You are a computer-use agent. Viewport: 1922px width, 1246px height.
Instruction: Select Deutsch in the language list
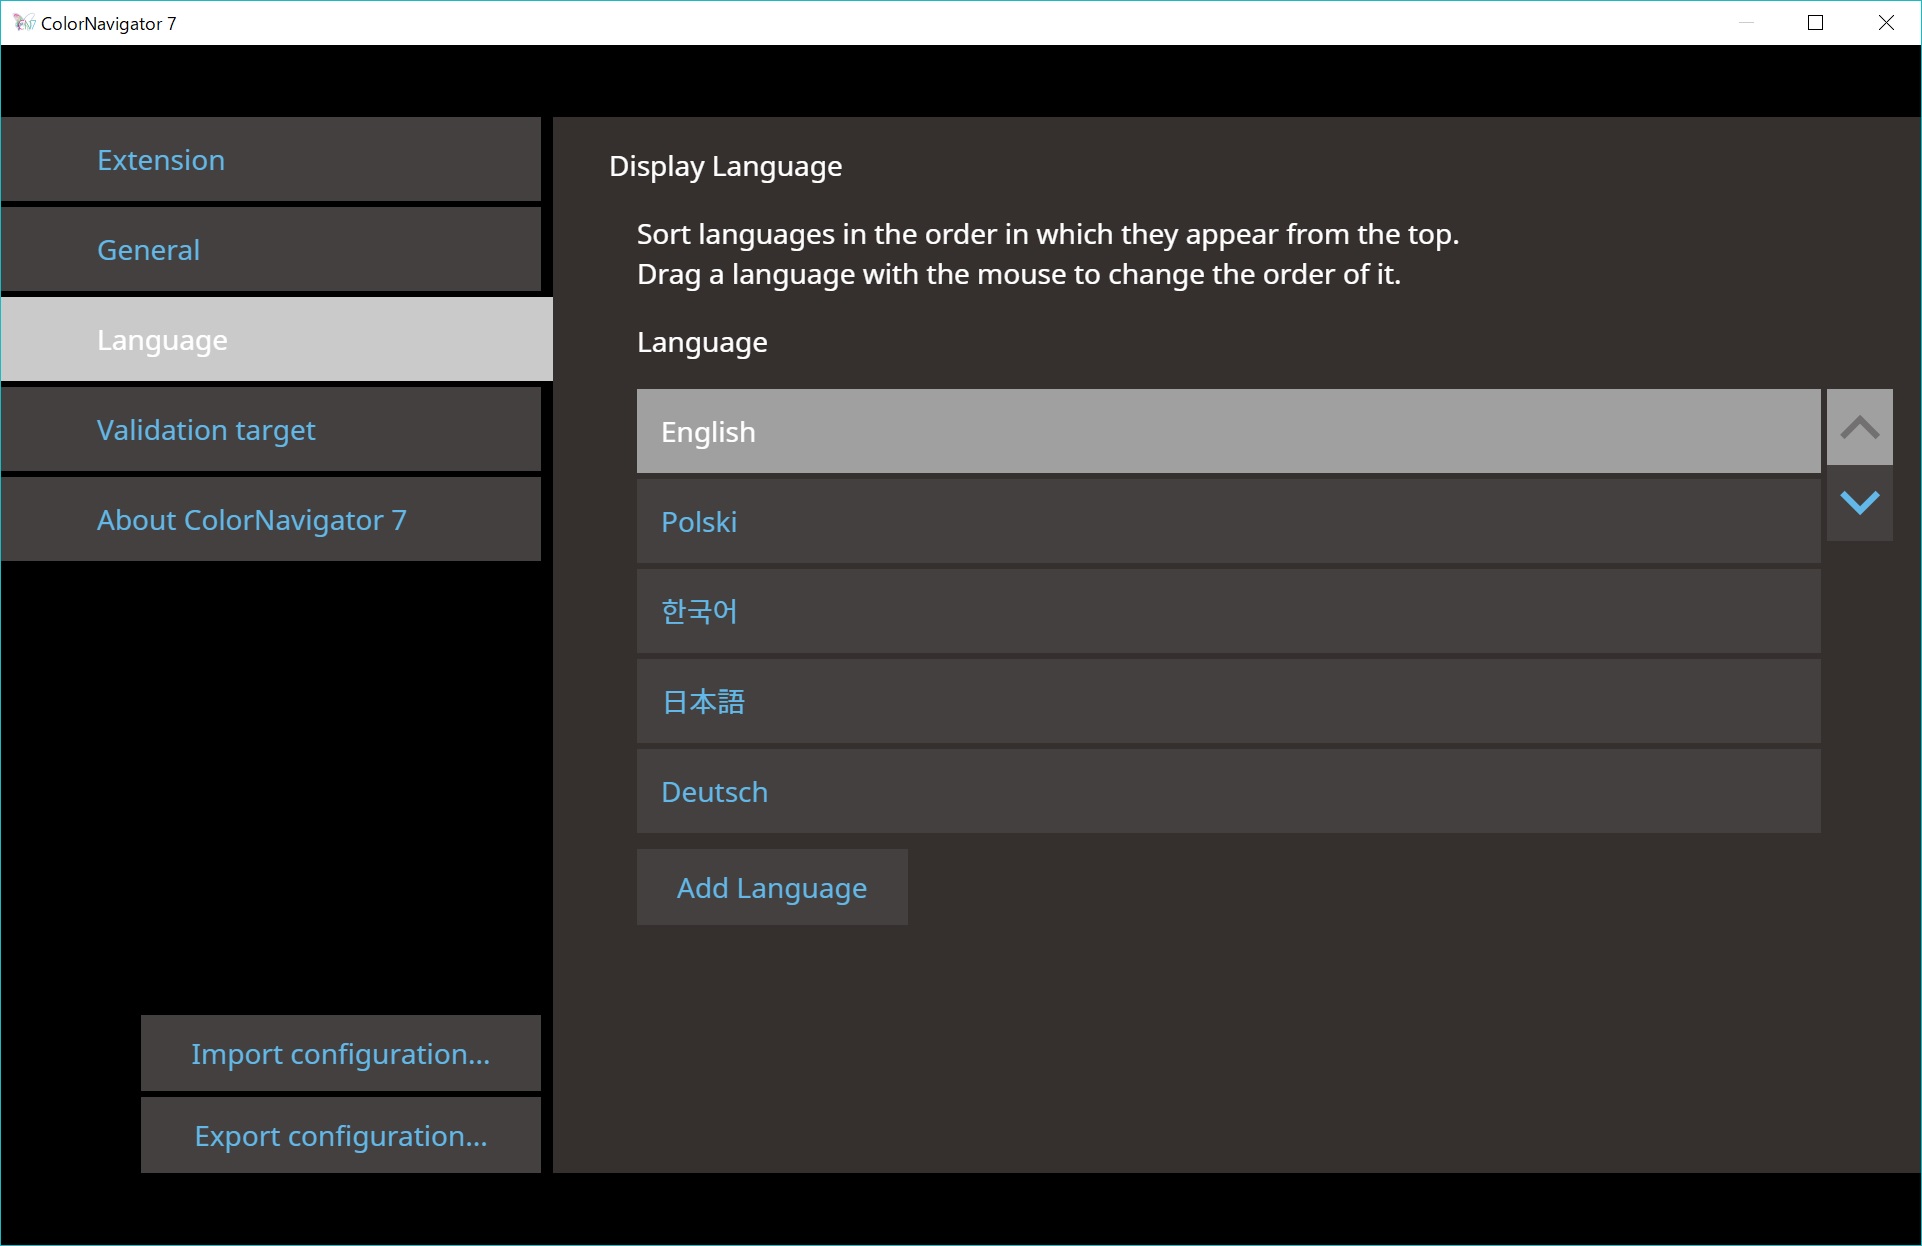pos(1228,791)
